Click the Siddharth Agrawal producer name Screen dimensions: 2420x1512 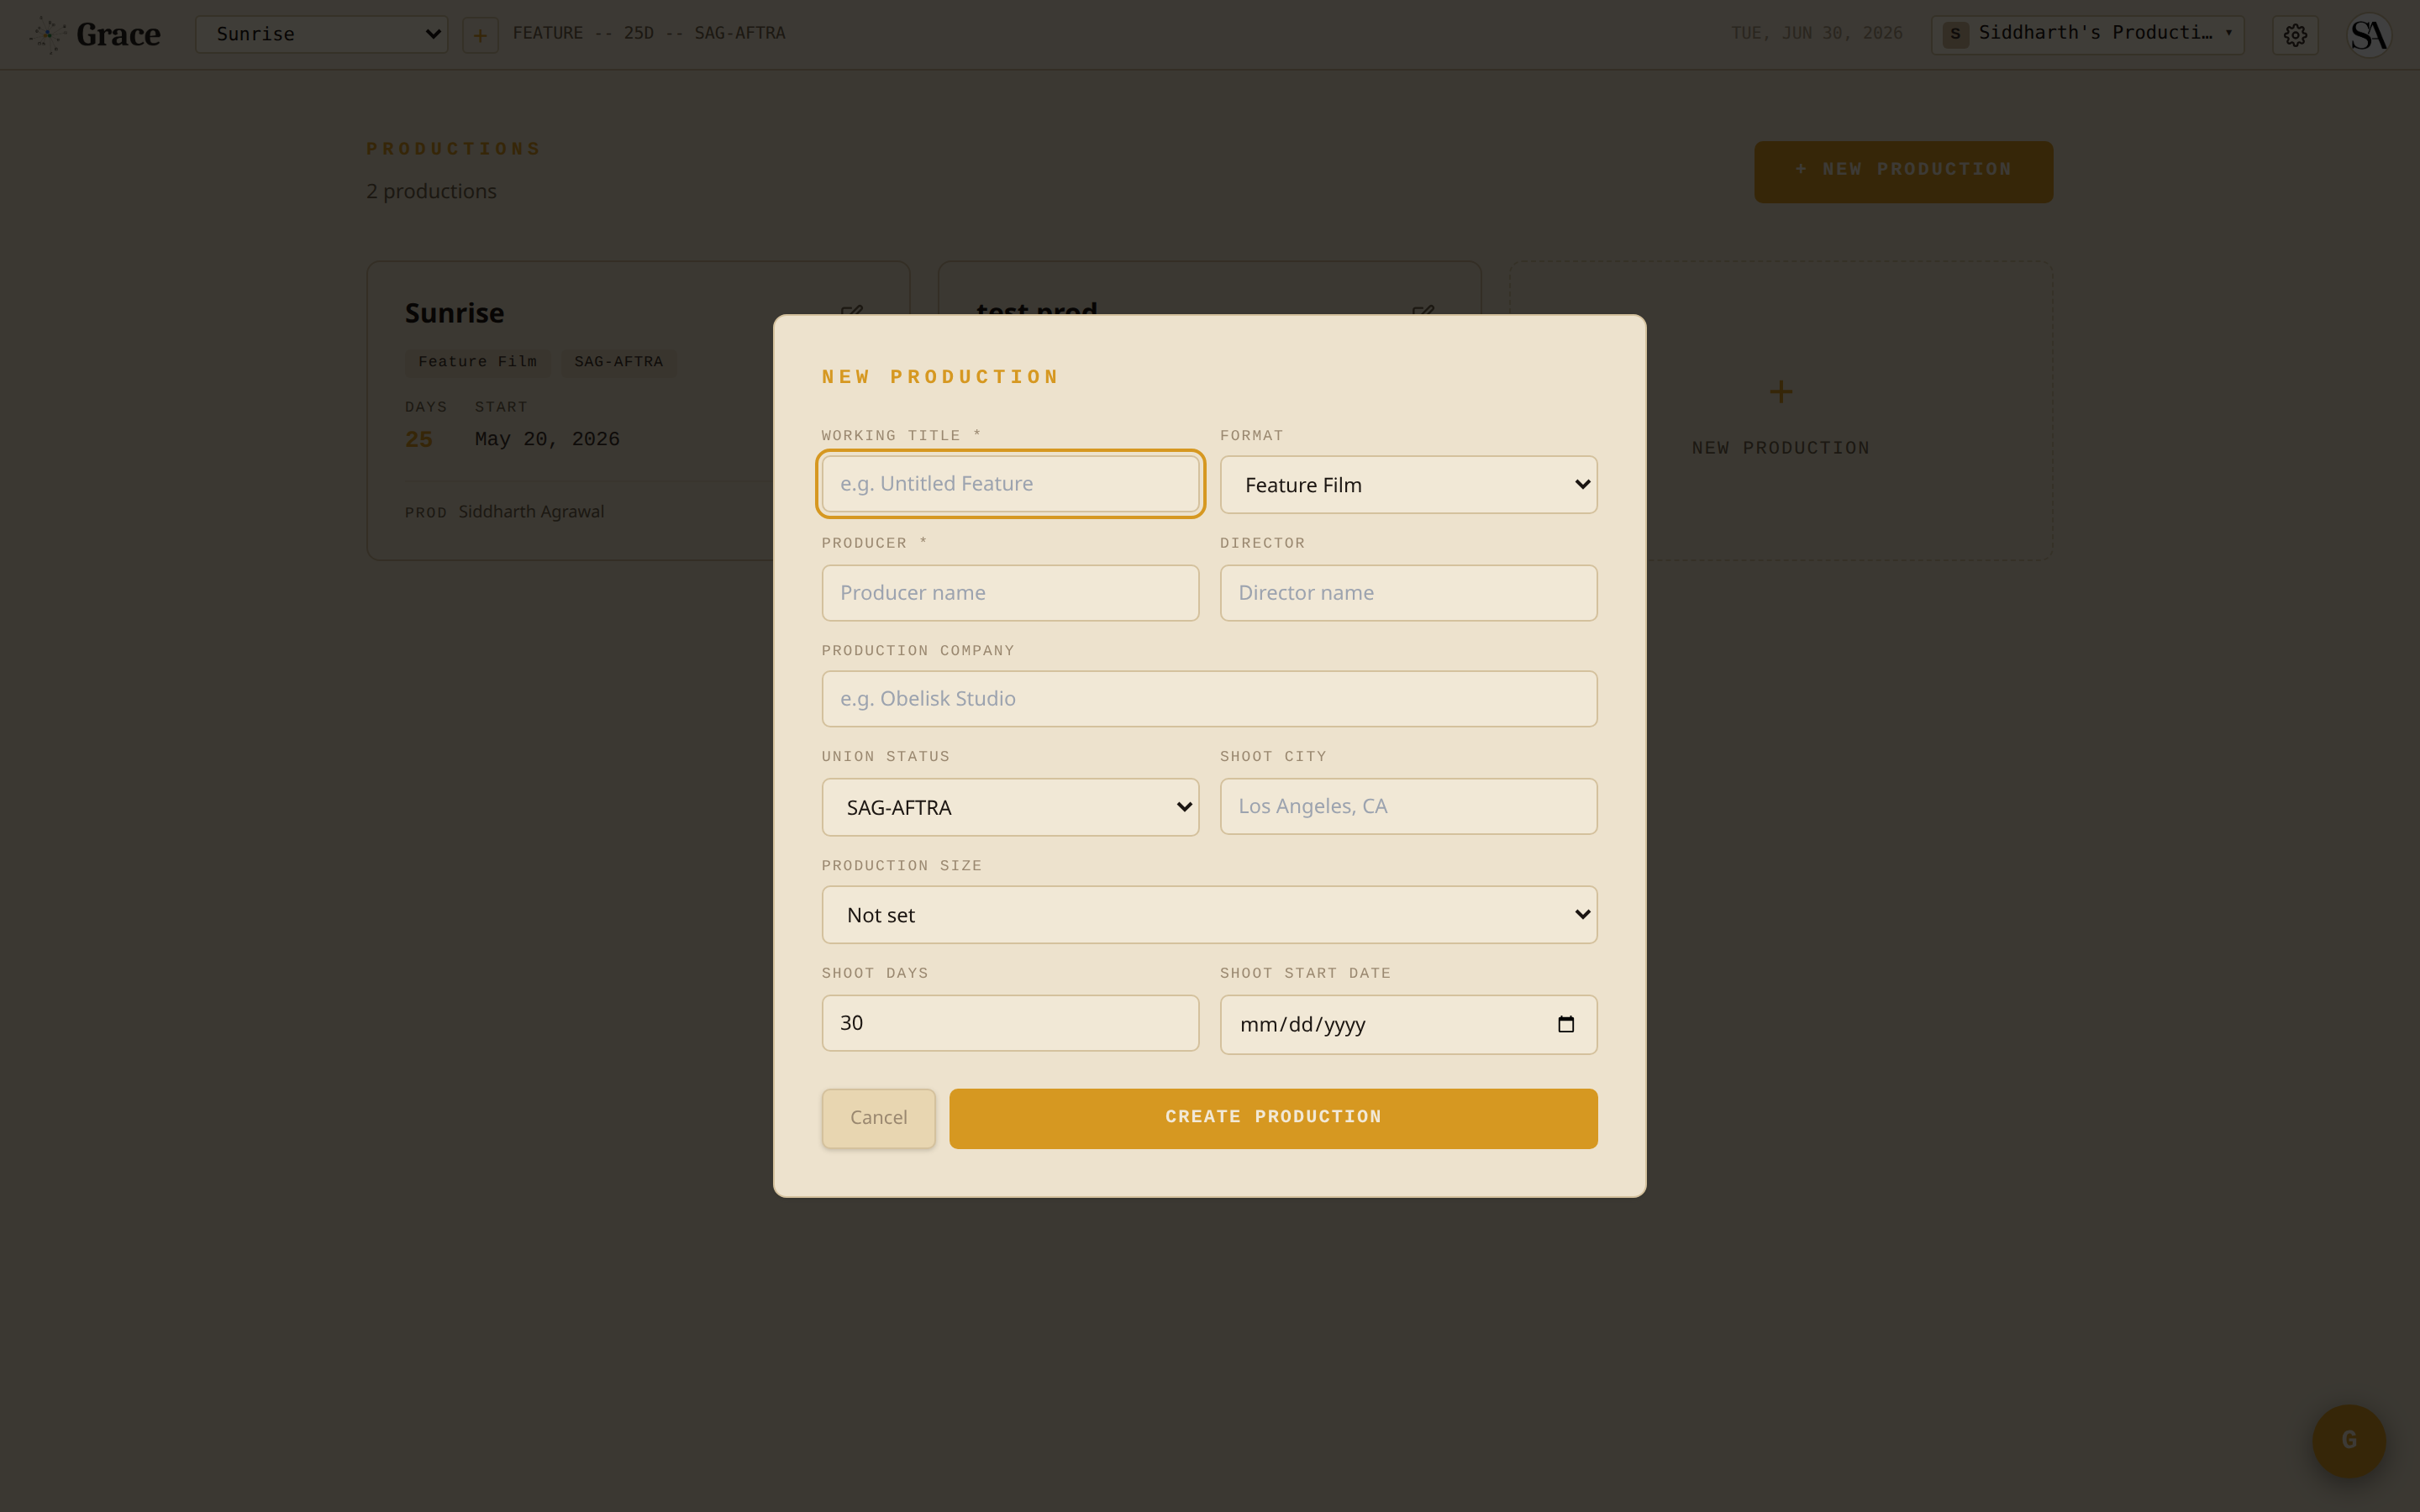[x=531, y=512]
